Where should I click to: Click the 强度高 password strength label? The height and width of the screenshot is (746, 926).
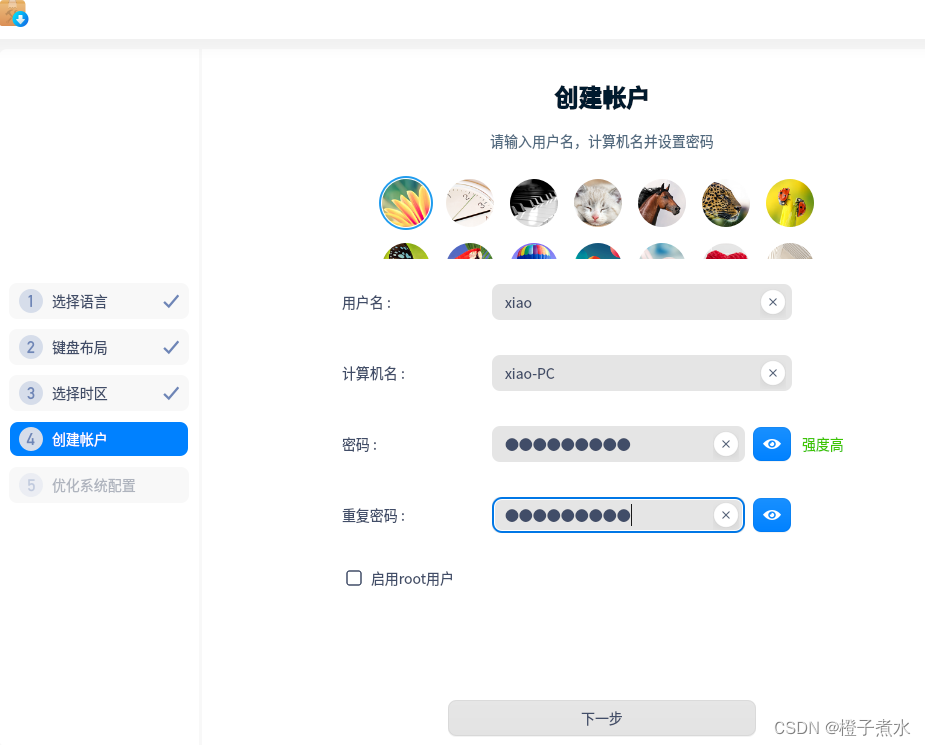(x=822, y=445)
